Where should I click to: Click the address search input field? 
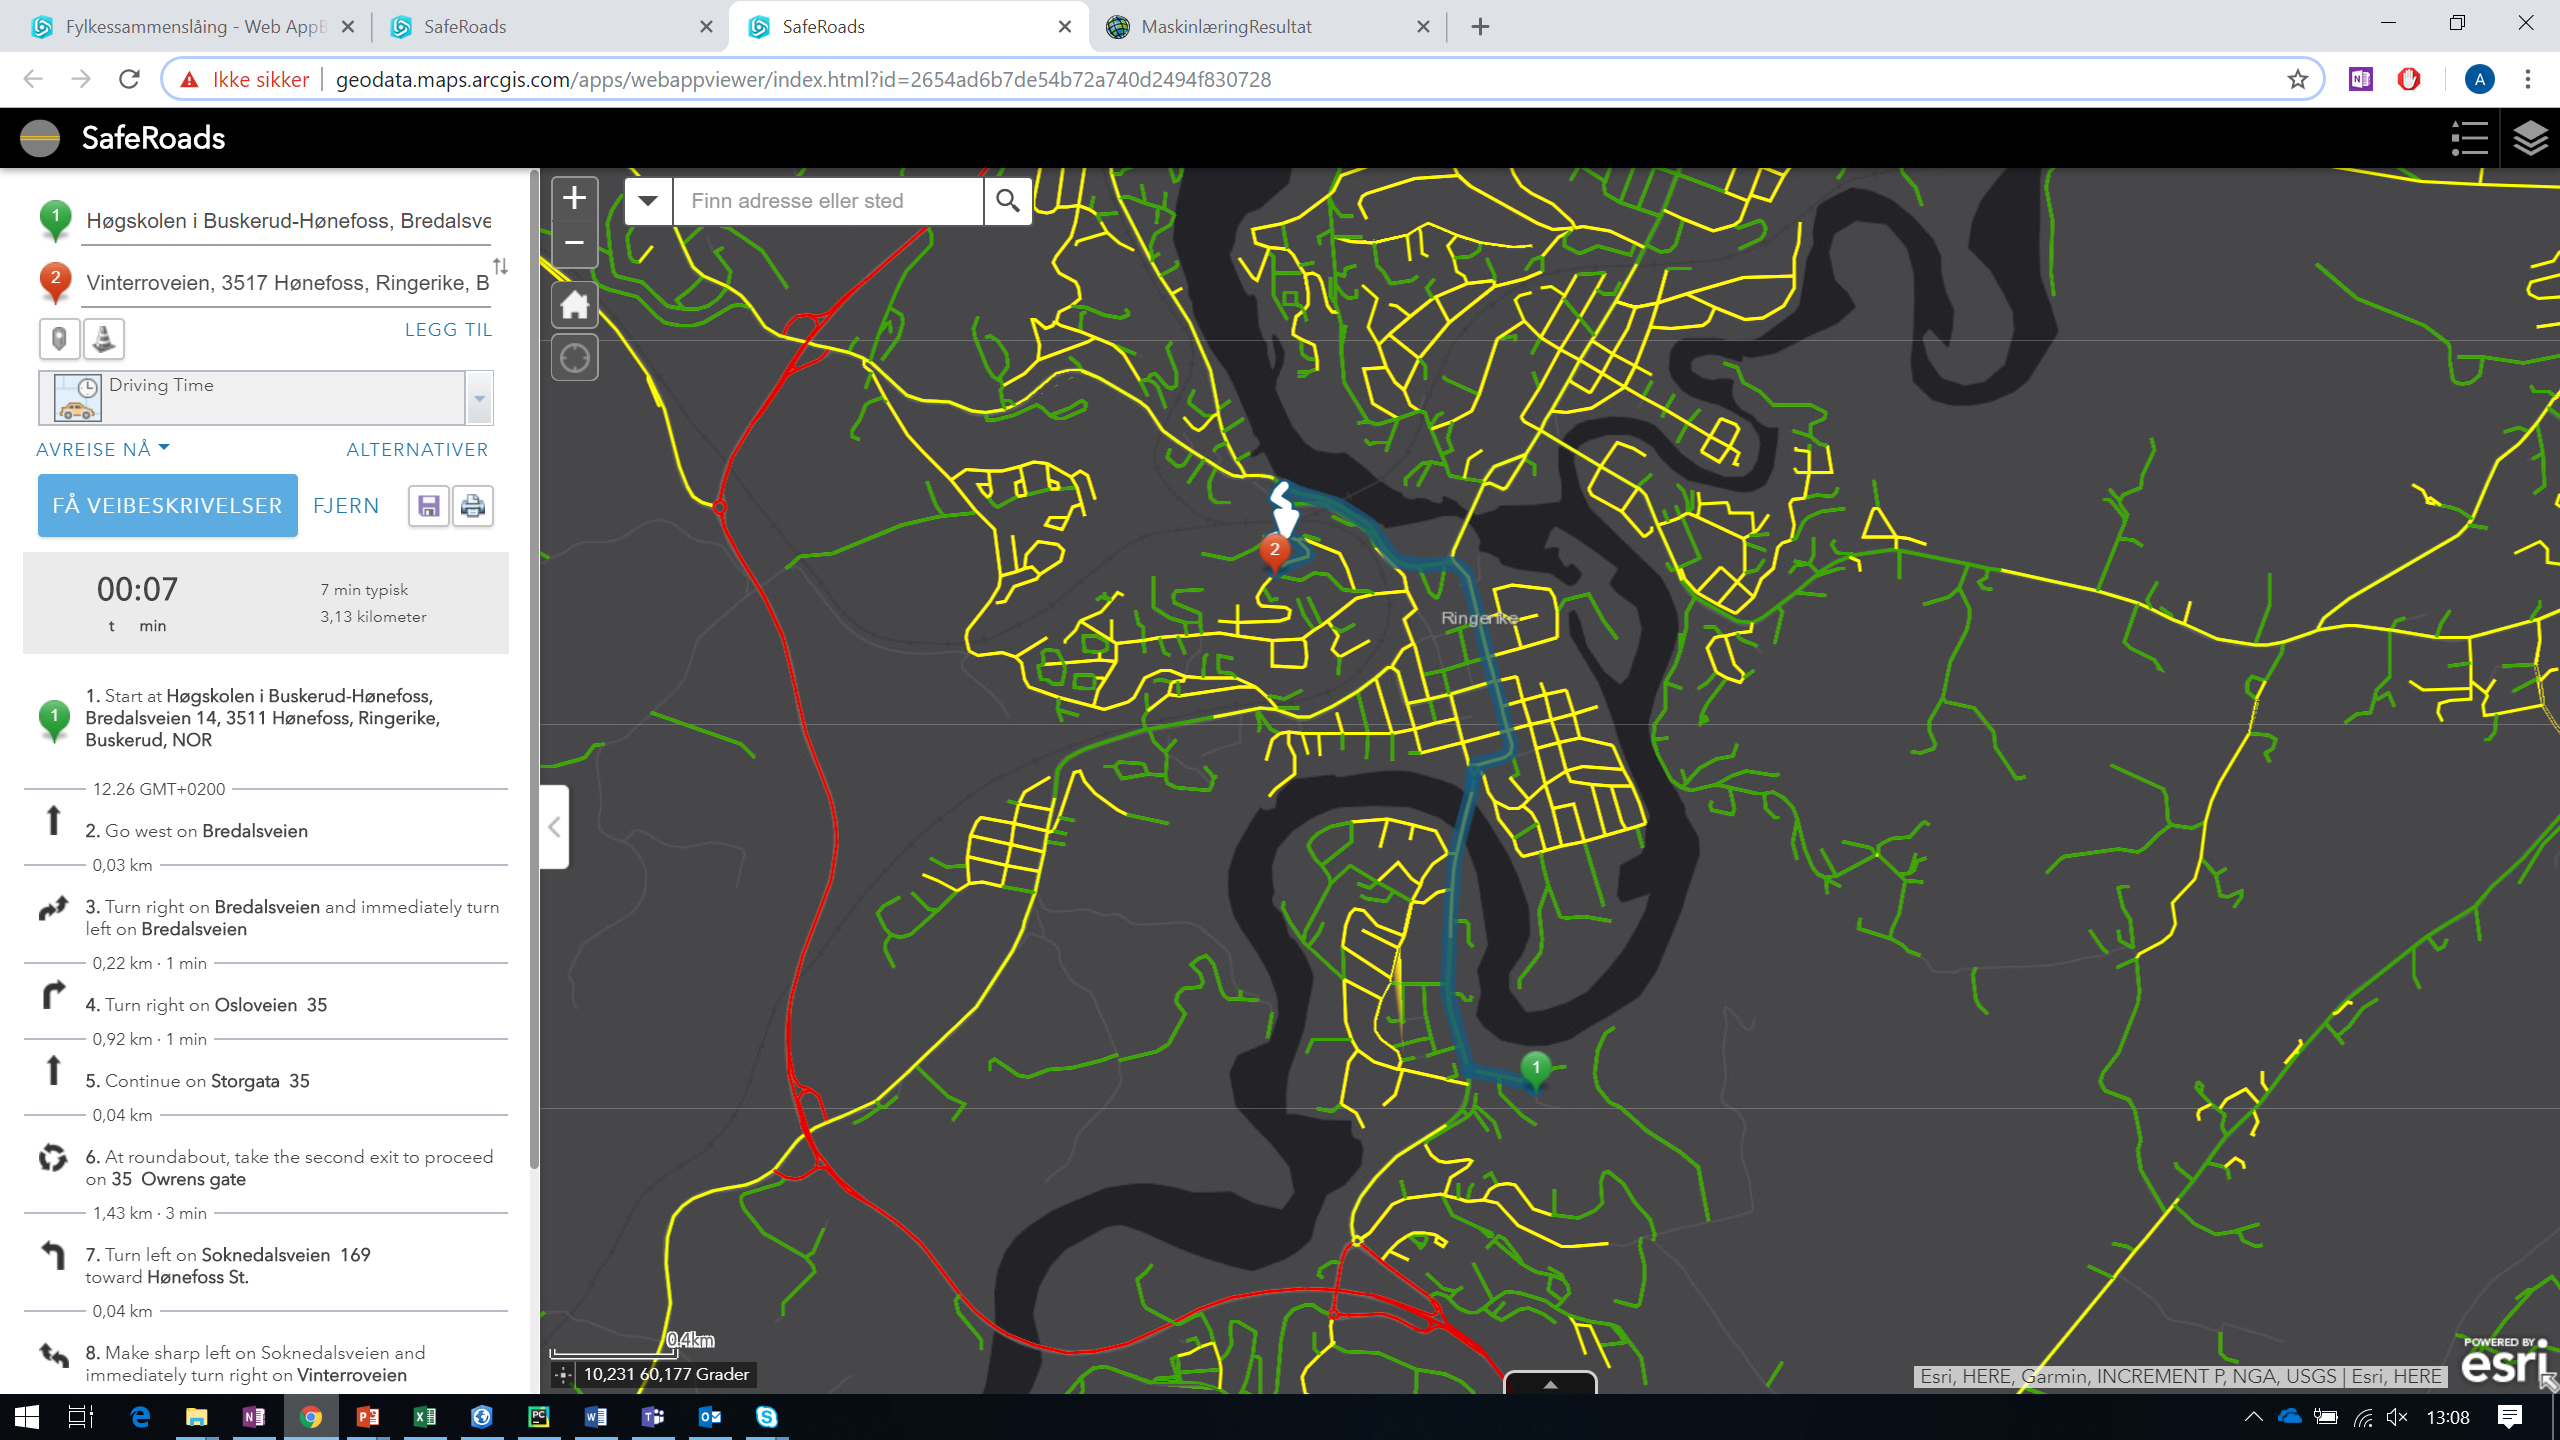[828, 201]
